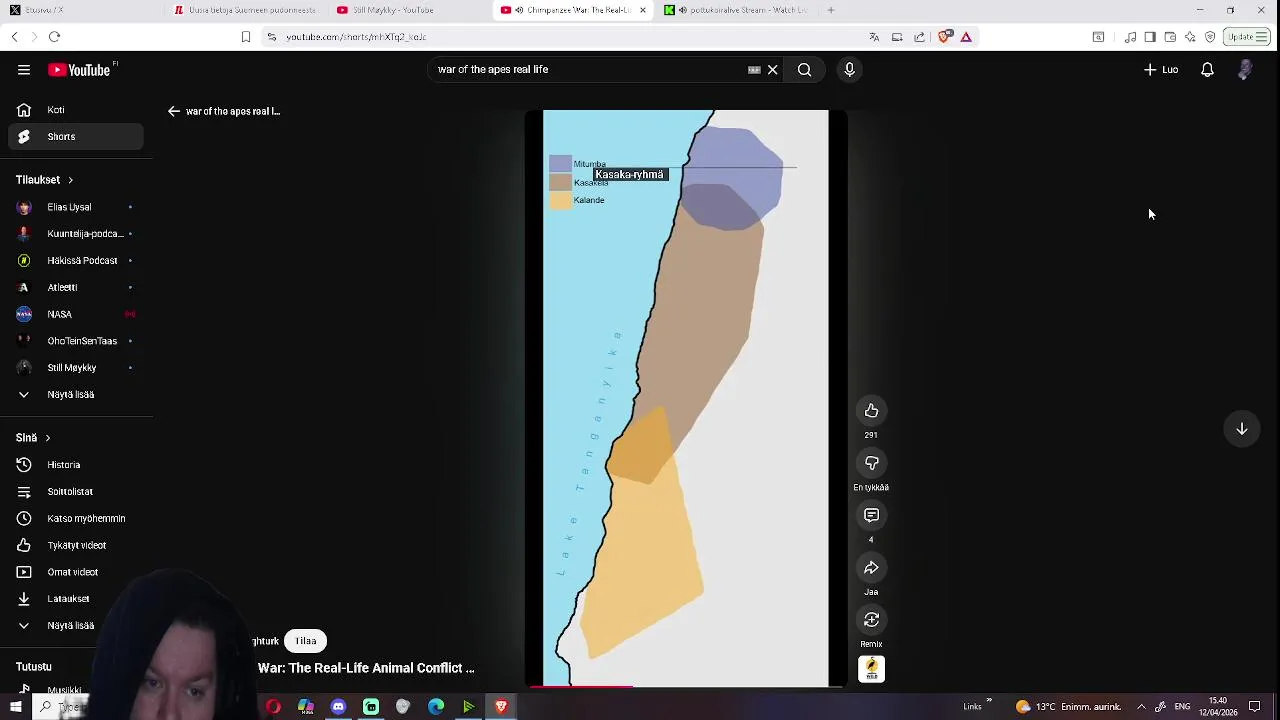Like the Short with thumbs up

pyautogui.click(x=871, y=411)
